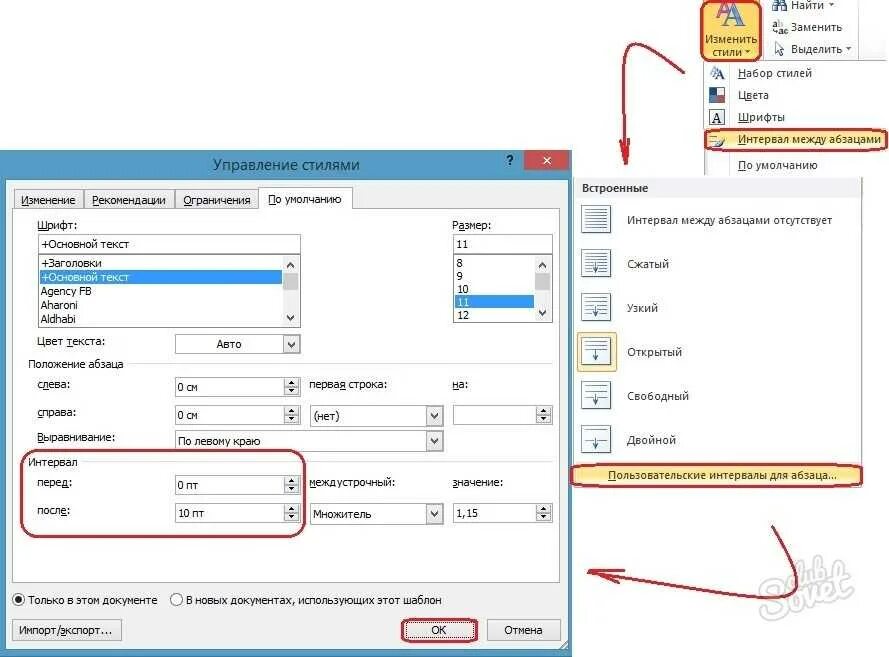Viewport: 889px width, 657px height.
Task: Click size list scroll-down arrow
Action: point(542,313)
